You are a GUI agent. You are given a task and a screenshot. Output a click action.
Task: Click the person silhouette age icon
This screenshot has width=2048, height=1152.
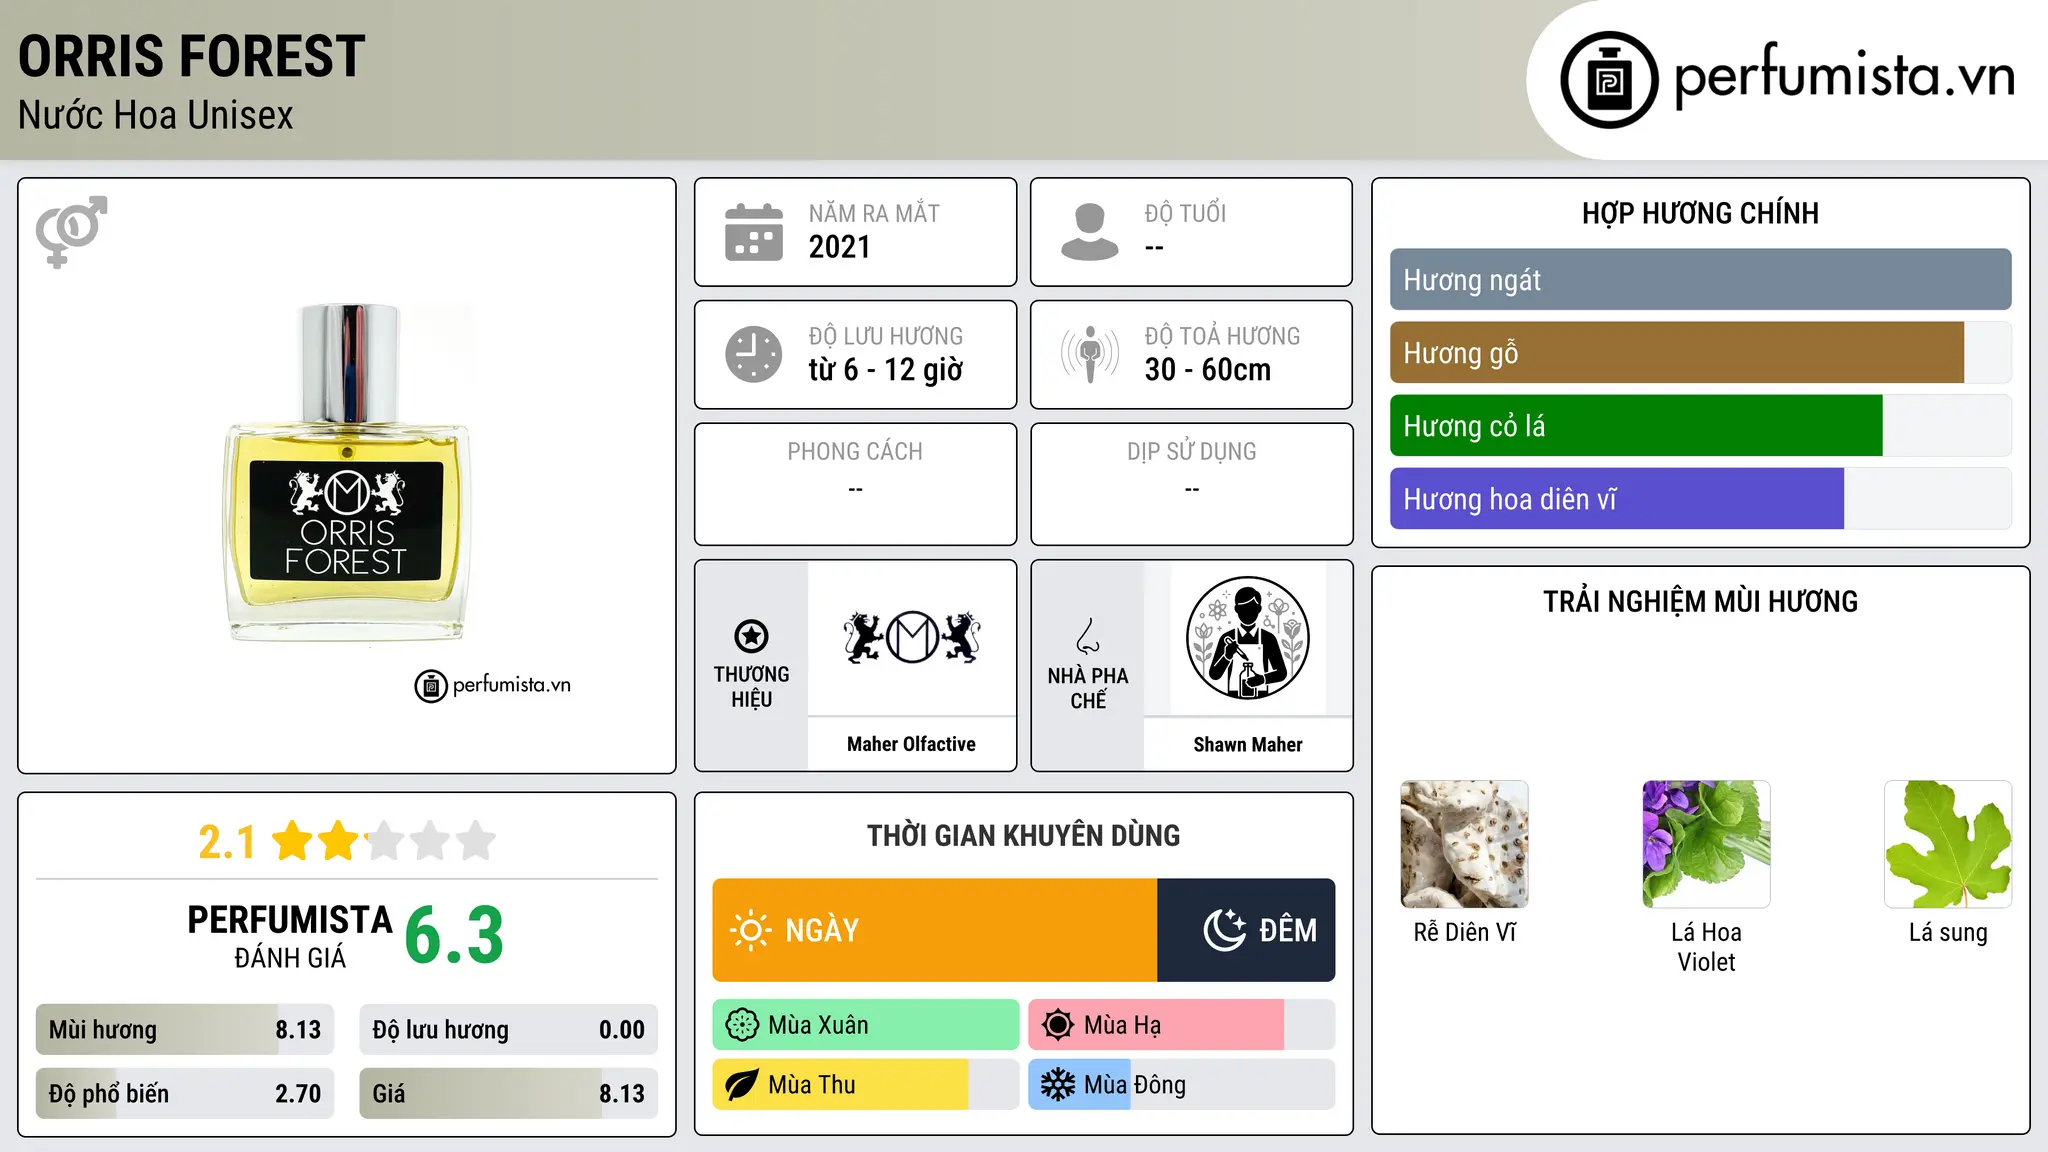[x=1089, y=232]
